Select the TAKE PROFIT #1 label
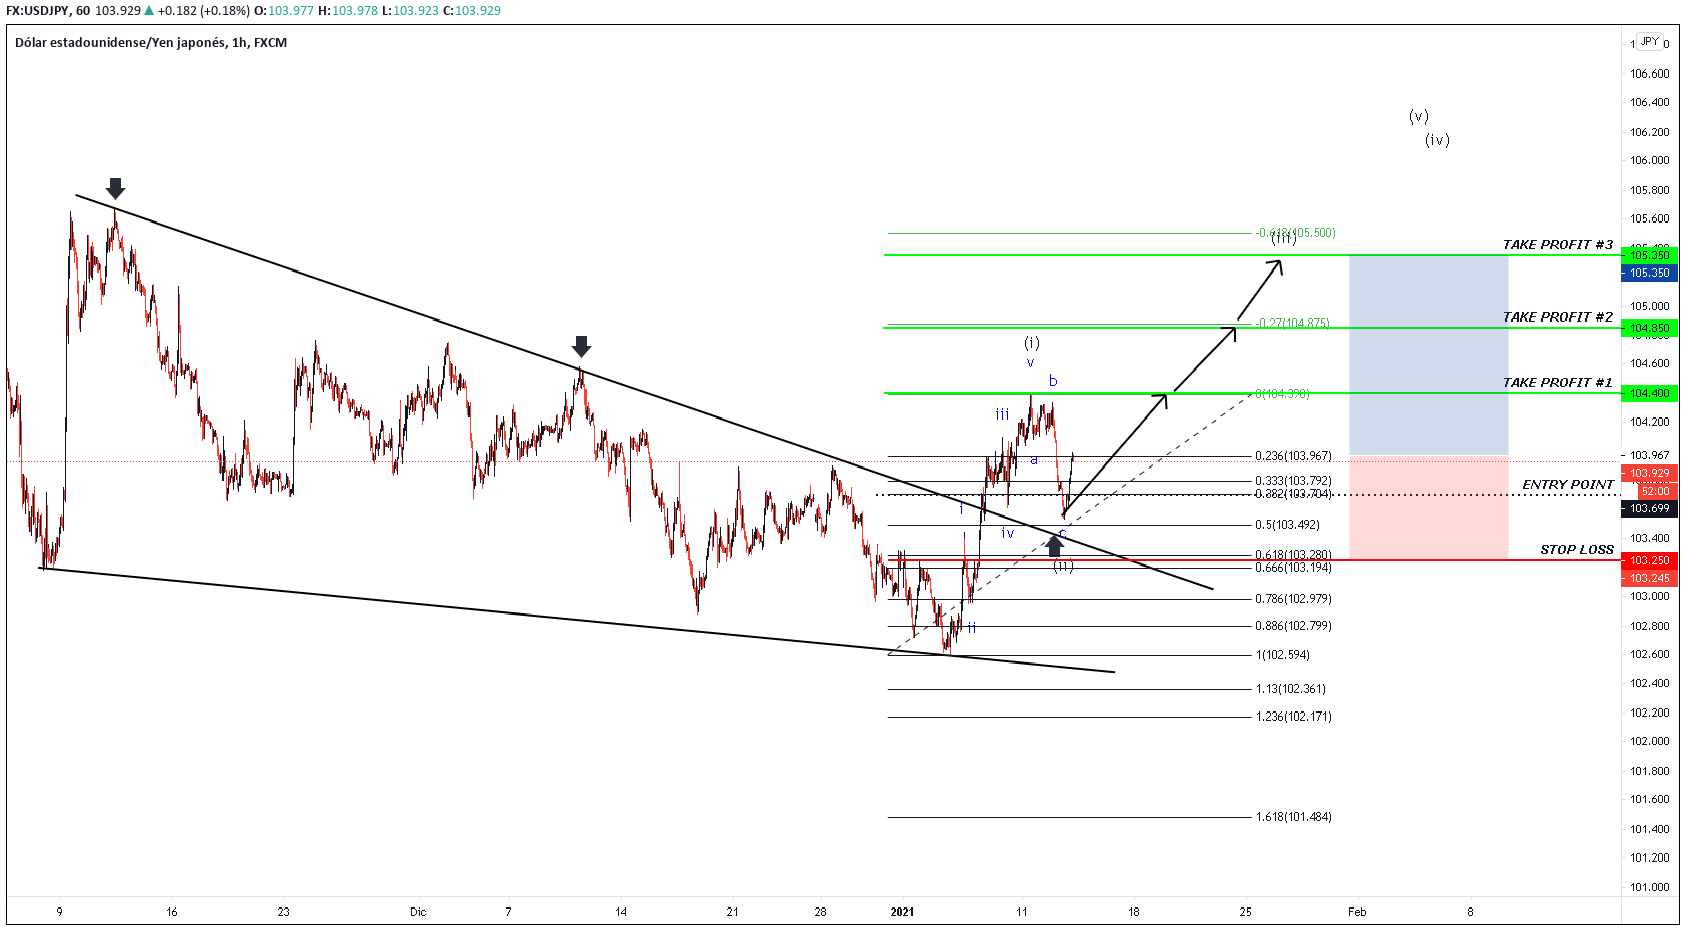Screen dimensions: 1686x932 (x=1557, y=383)
